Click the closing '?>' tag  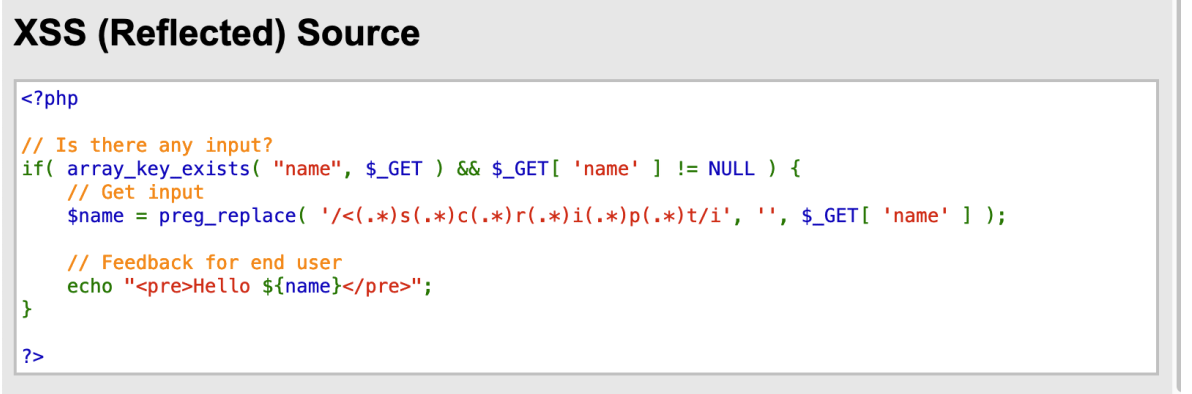pyautogui.click(x=33, y=357)
